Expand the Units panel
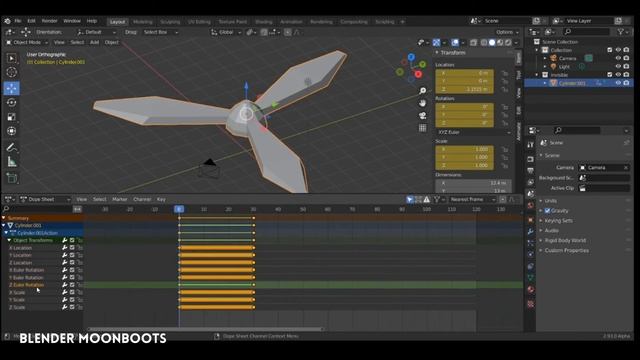This screenshot has width=640, height=360. [550, 201]
